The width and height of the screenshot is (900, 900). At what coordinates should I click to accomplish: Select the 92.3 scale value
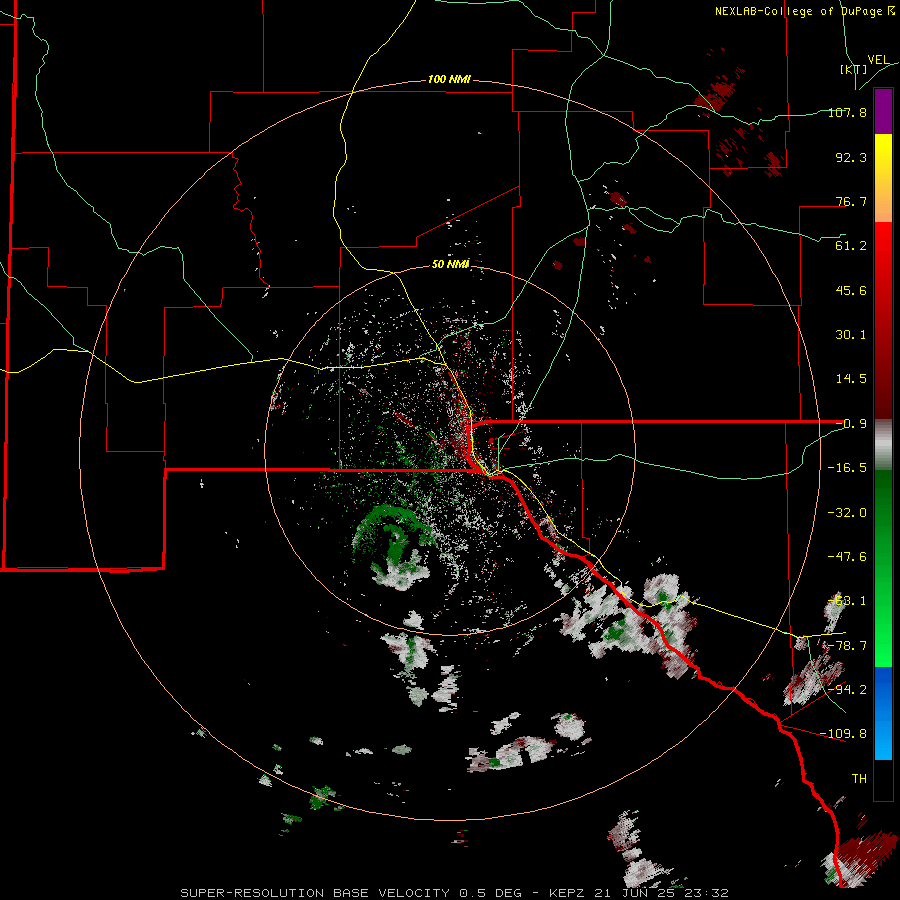[851, 157]
